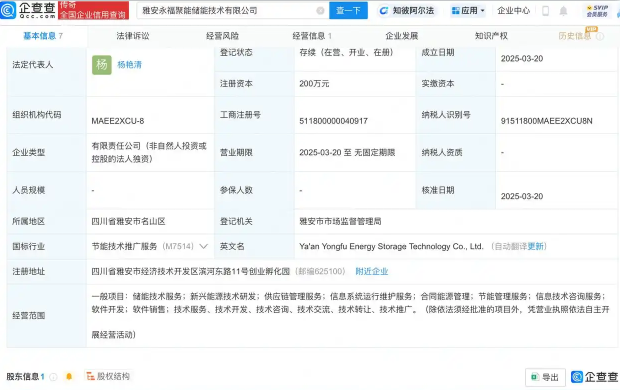Viewport: 620px width, 390px height.
Task: Switch to 经营信息 tab
Action: [312, 36]
